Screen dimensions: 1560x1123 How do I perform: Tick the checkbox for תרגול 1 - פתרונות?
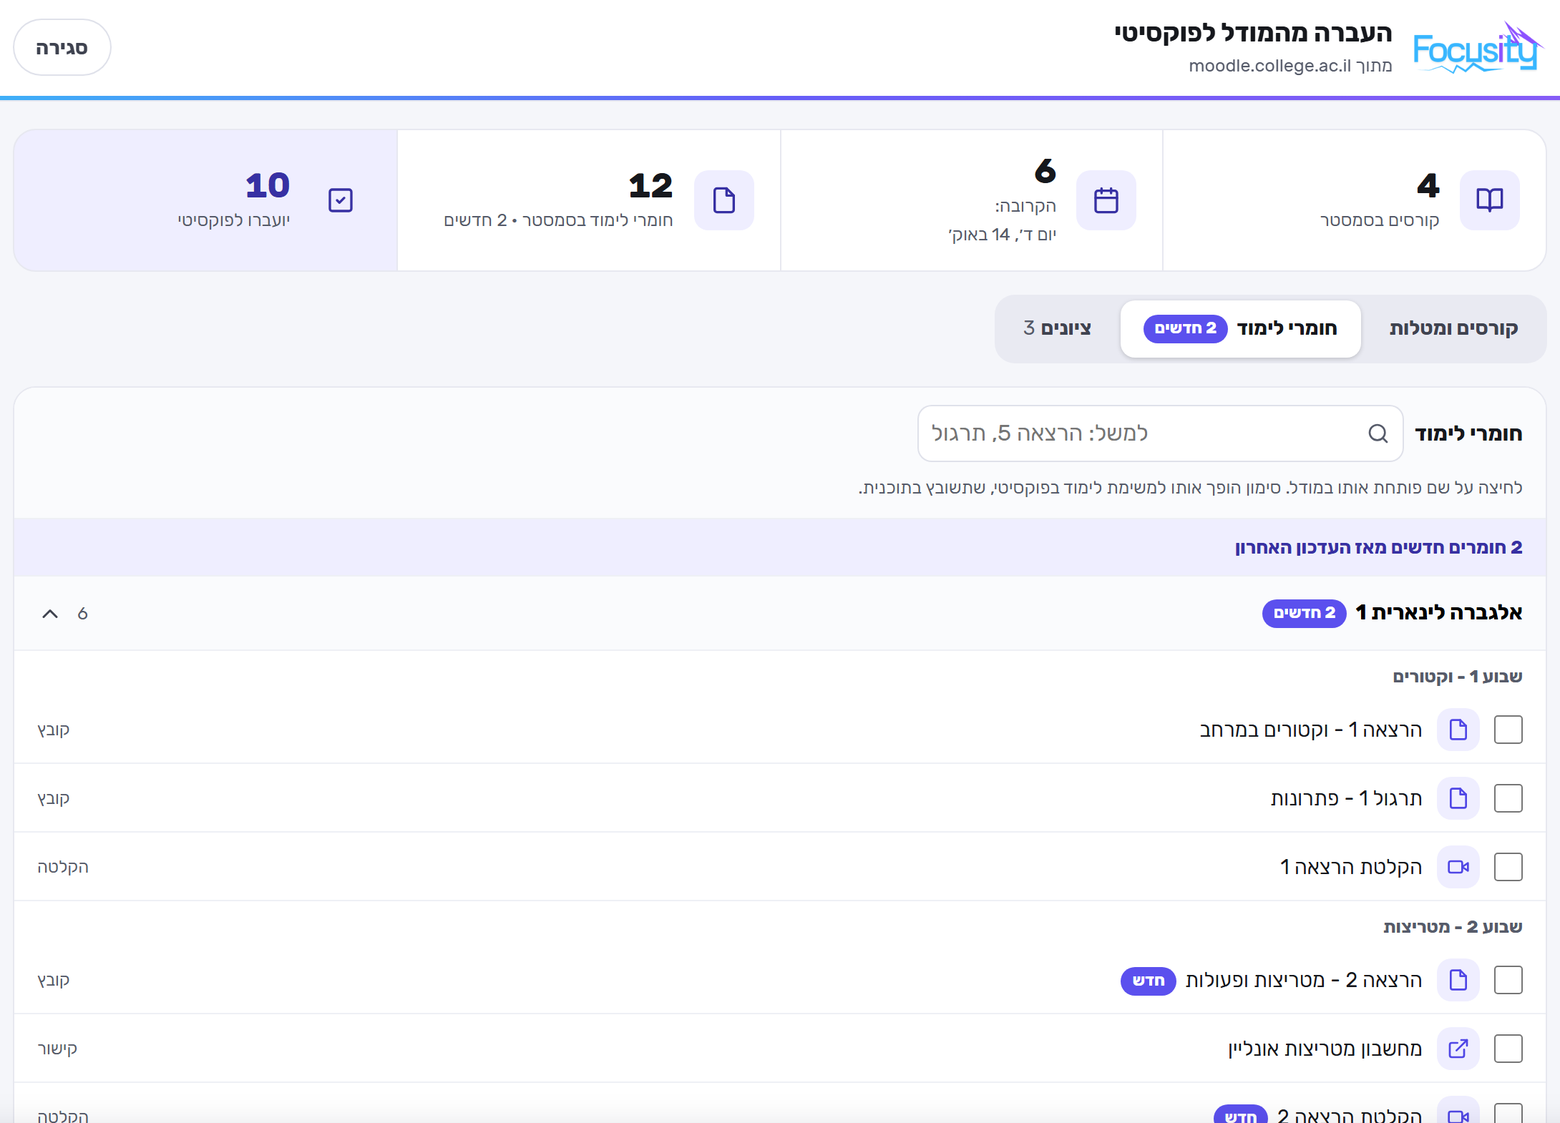tap(1508, 798)
